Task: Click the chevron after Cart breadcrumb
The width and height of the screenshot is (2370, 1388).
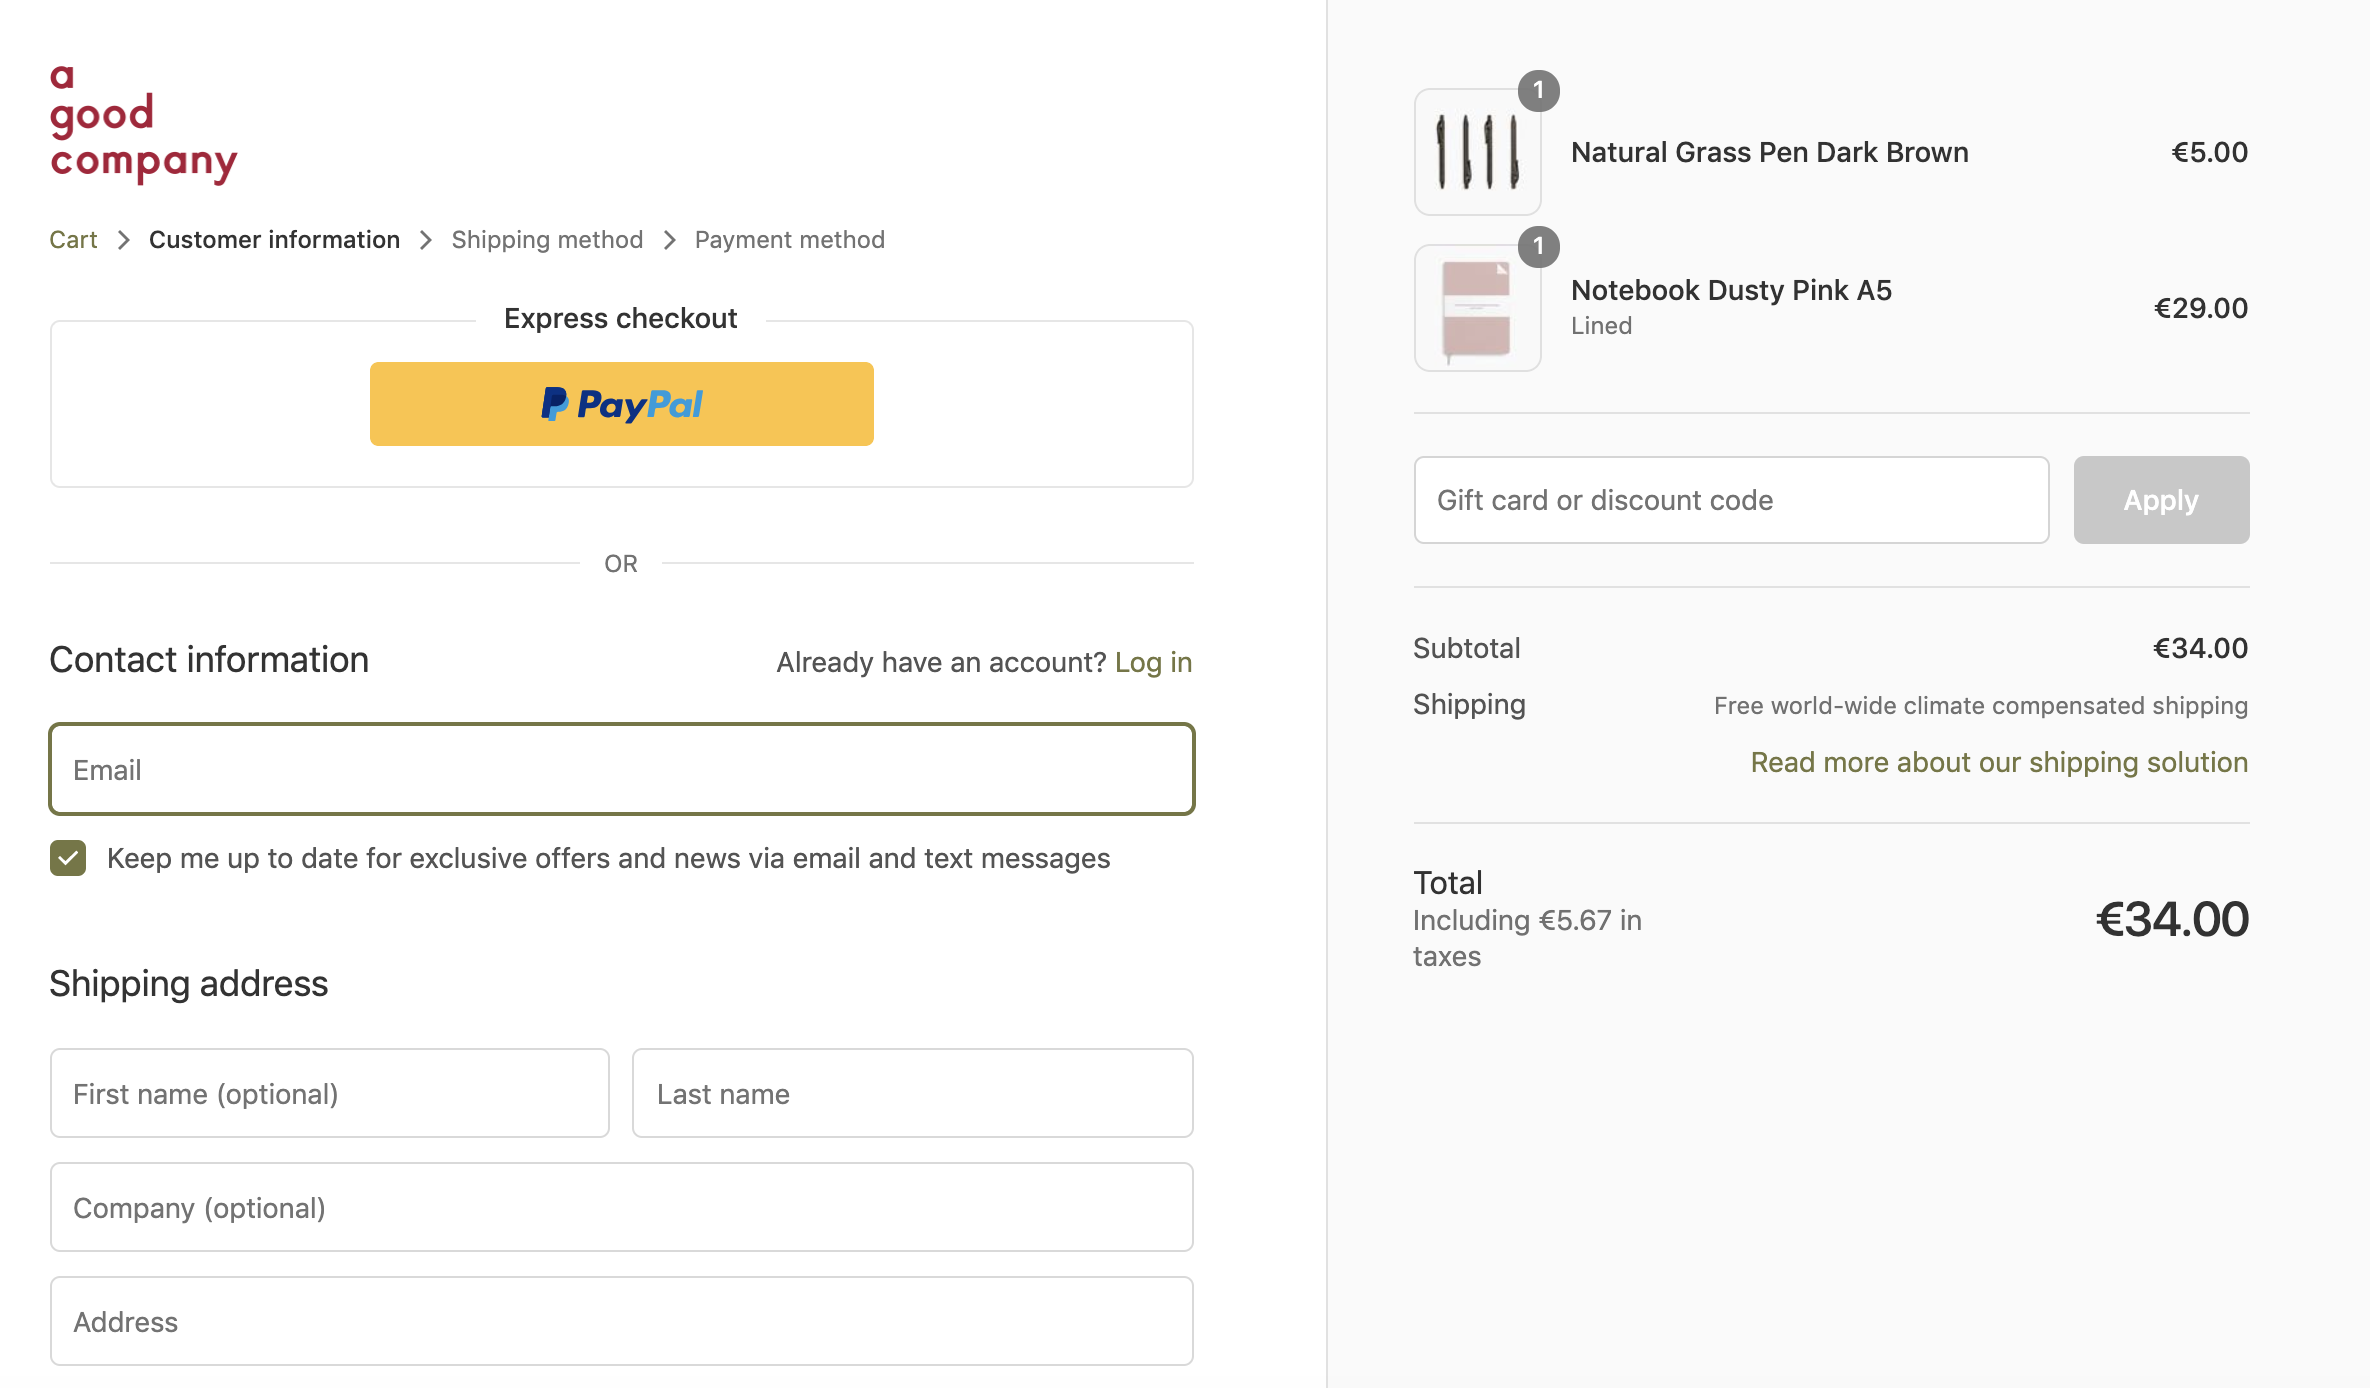Action: click(124, 240)
